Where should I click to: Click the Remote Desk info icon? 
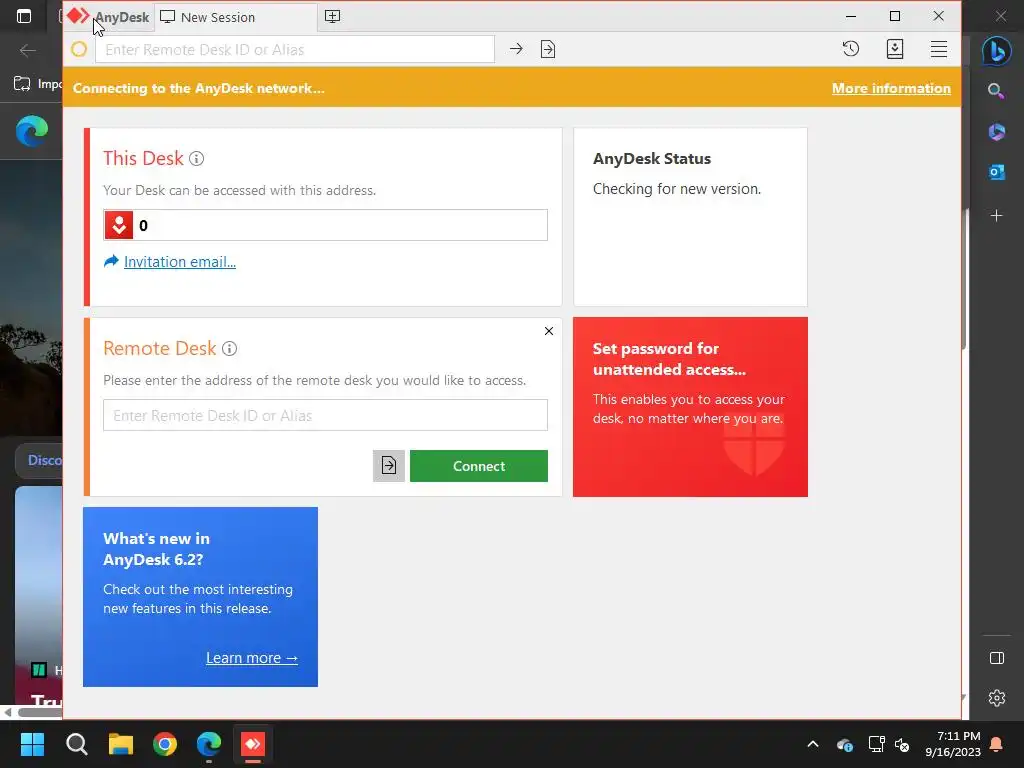(x=229, y=349)
